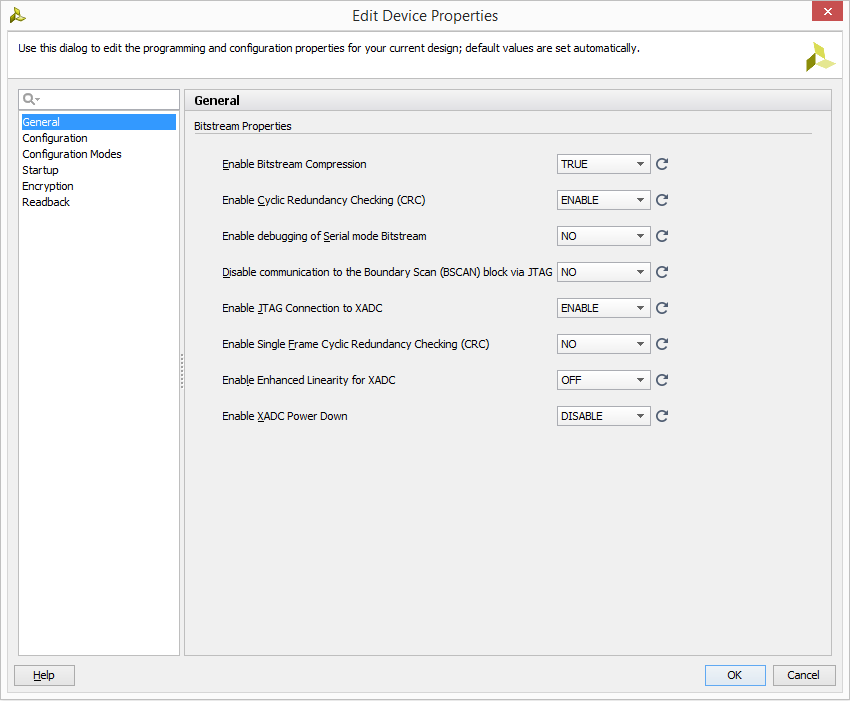Click Cancel to discard changes

803,675
